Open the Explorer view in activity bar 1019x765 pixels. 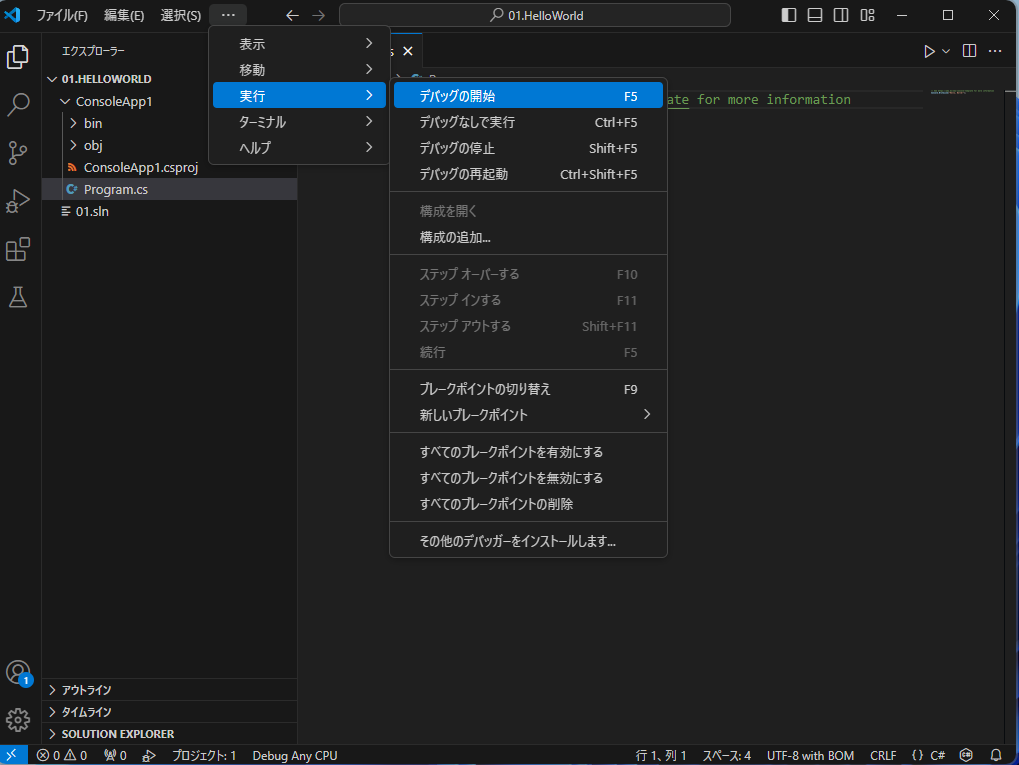tap(18, 57)
